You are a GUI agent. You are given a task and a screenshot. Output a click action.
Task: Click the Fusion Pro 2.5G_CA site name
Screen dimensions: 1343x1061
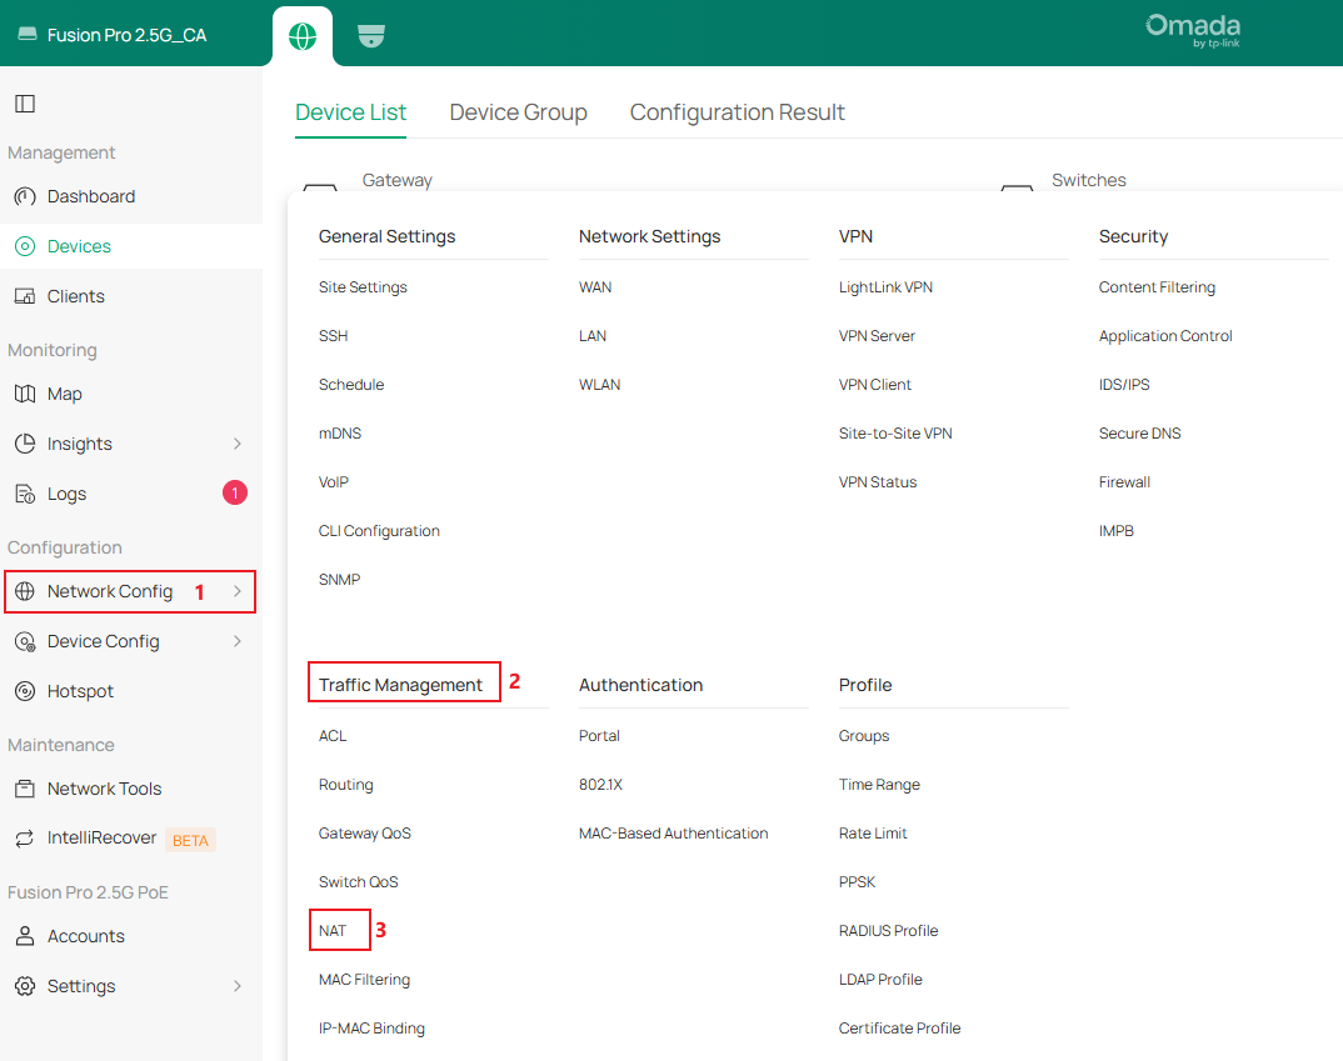[127, 35]
